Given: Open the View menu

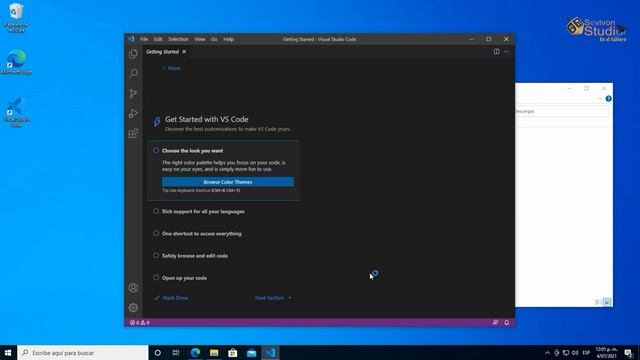Looking at the screenshot, I should [x=200, y=39].
